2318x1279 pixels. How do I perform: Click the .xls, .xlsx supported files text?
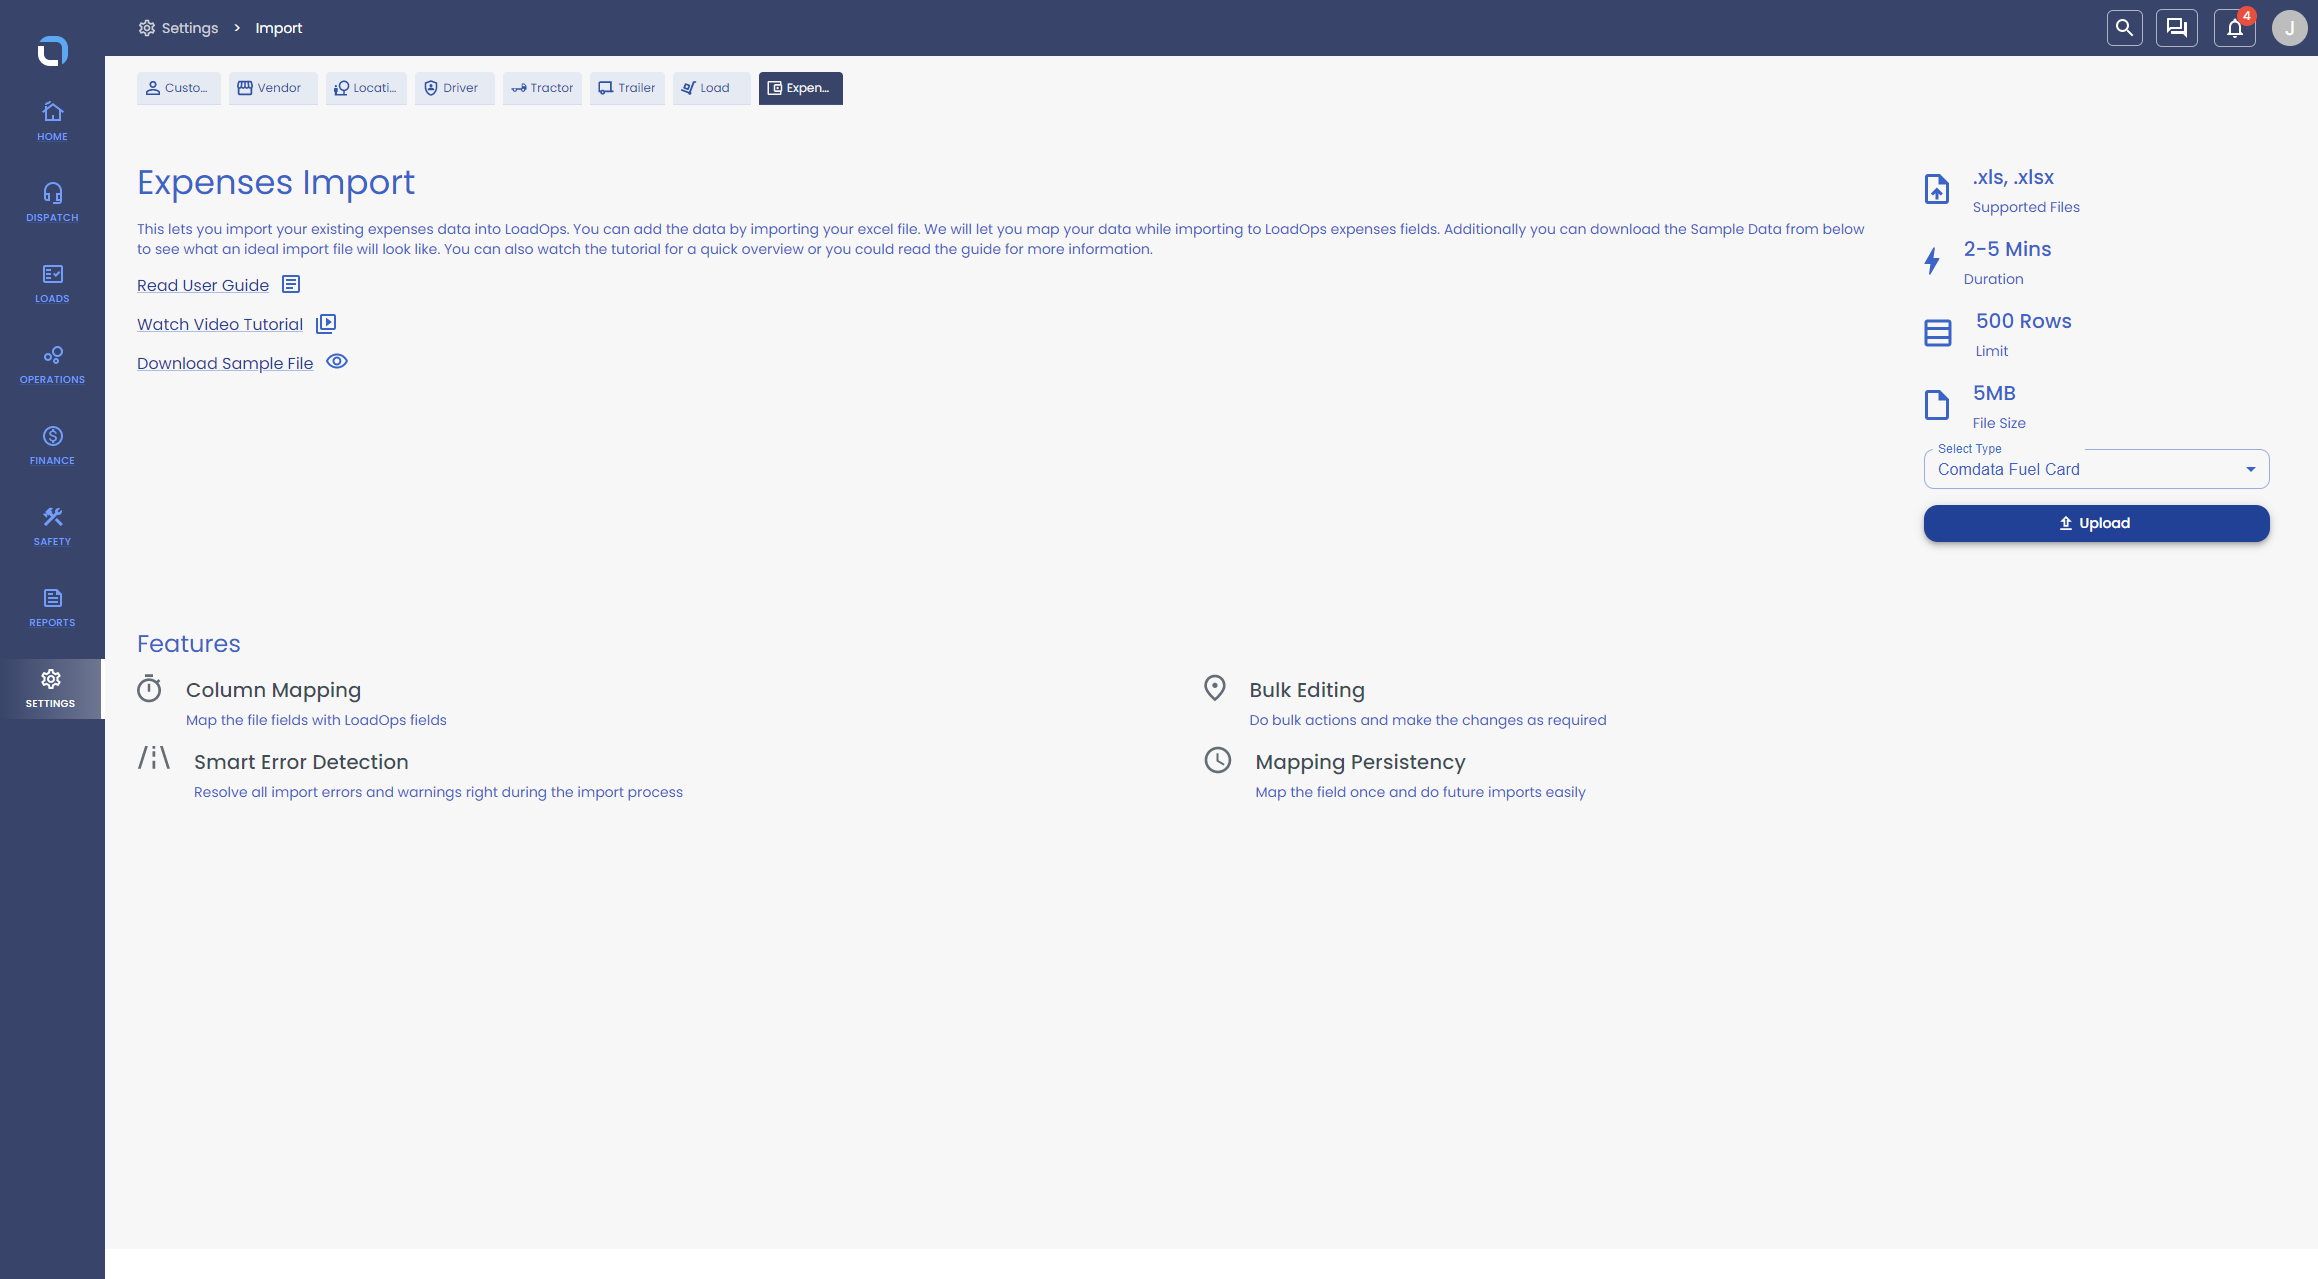pyautogui.click(x=2013, y=177)
